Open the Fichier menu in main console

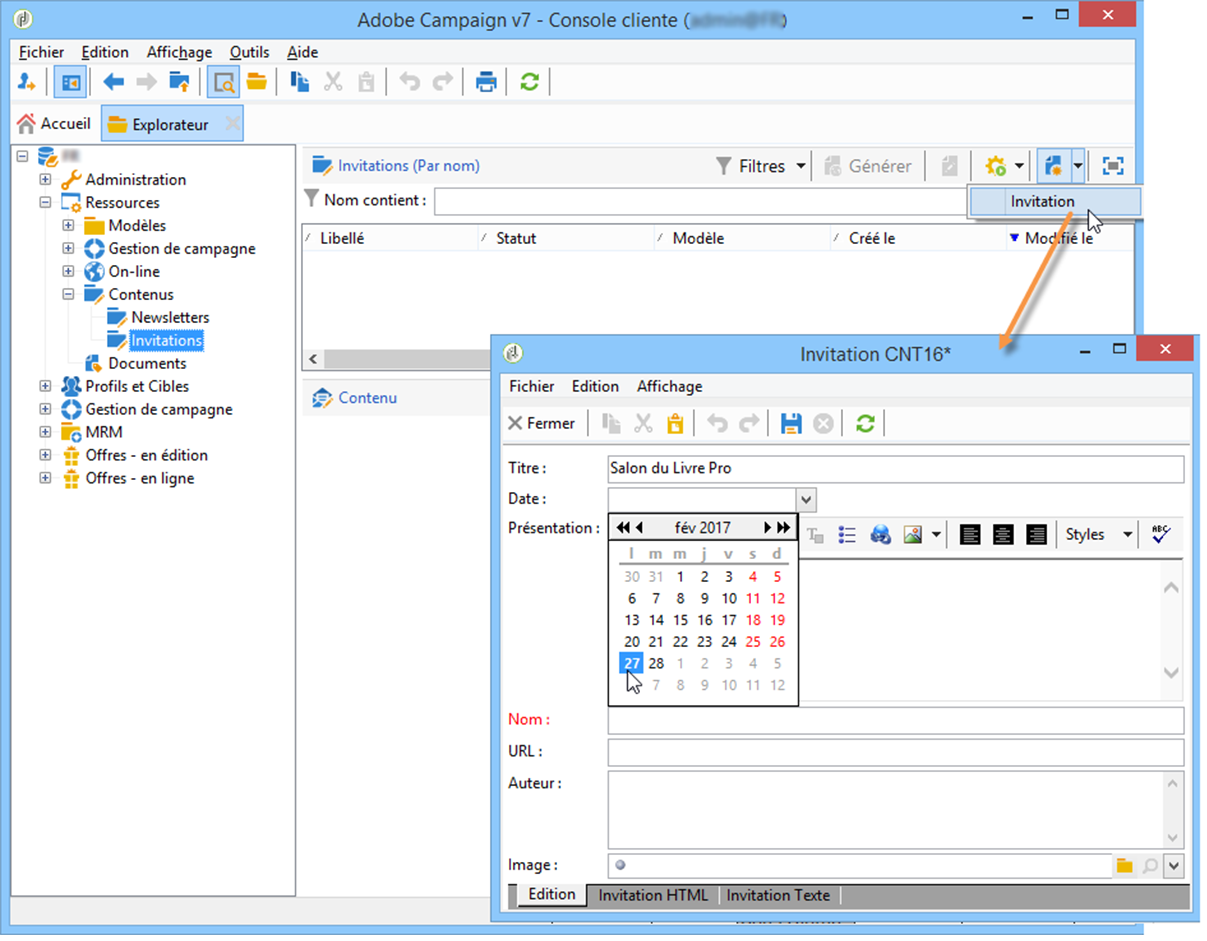coord(41,52)
